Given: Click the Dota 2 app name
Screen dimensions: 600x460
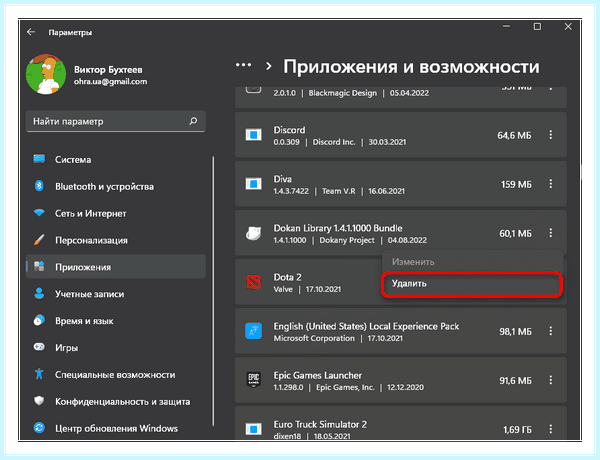Looking at the screenshot, I should pyautogui.click(x=287, y=277).
